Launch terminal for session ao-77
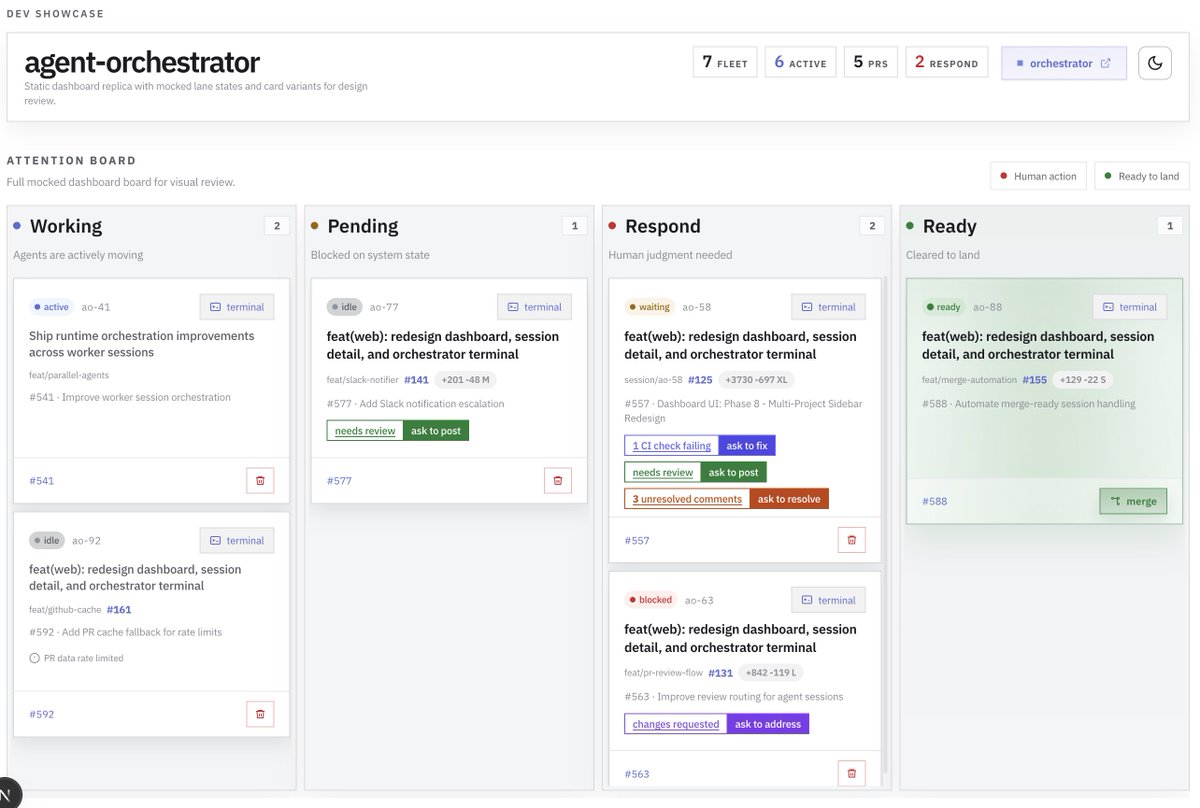The width and height of the screenshot is (1200, 808). [x=535, y=307]
